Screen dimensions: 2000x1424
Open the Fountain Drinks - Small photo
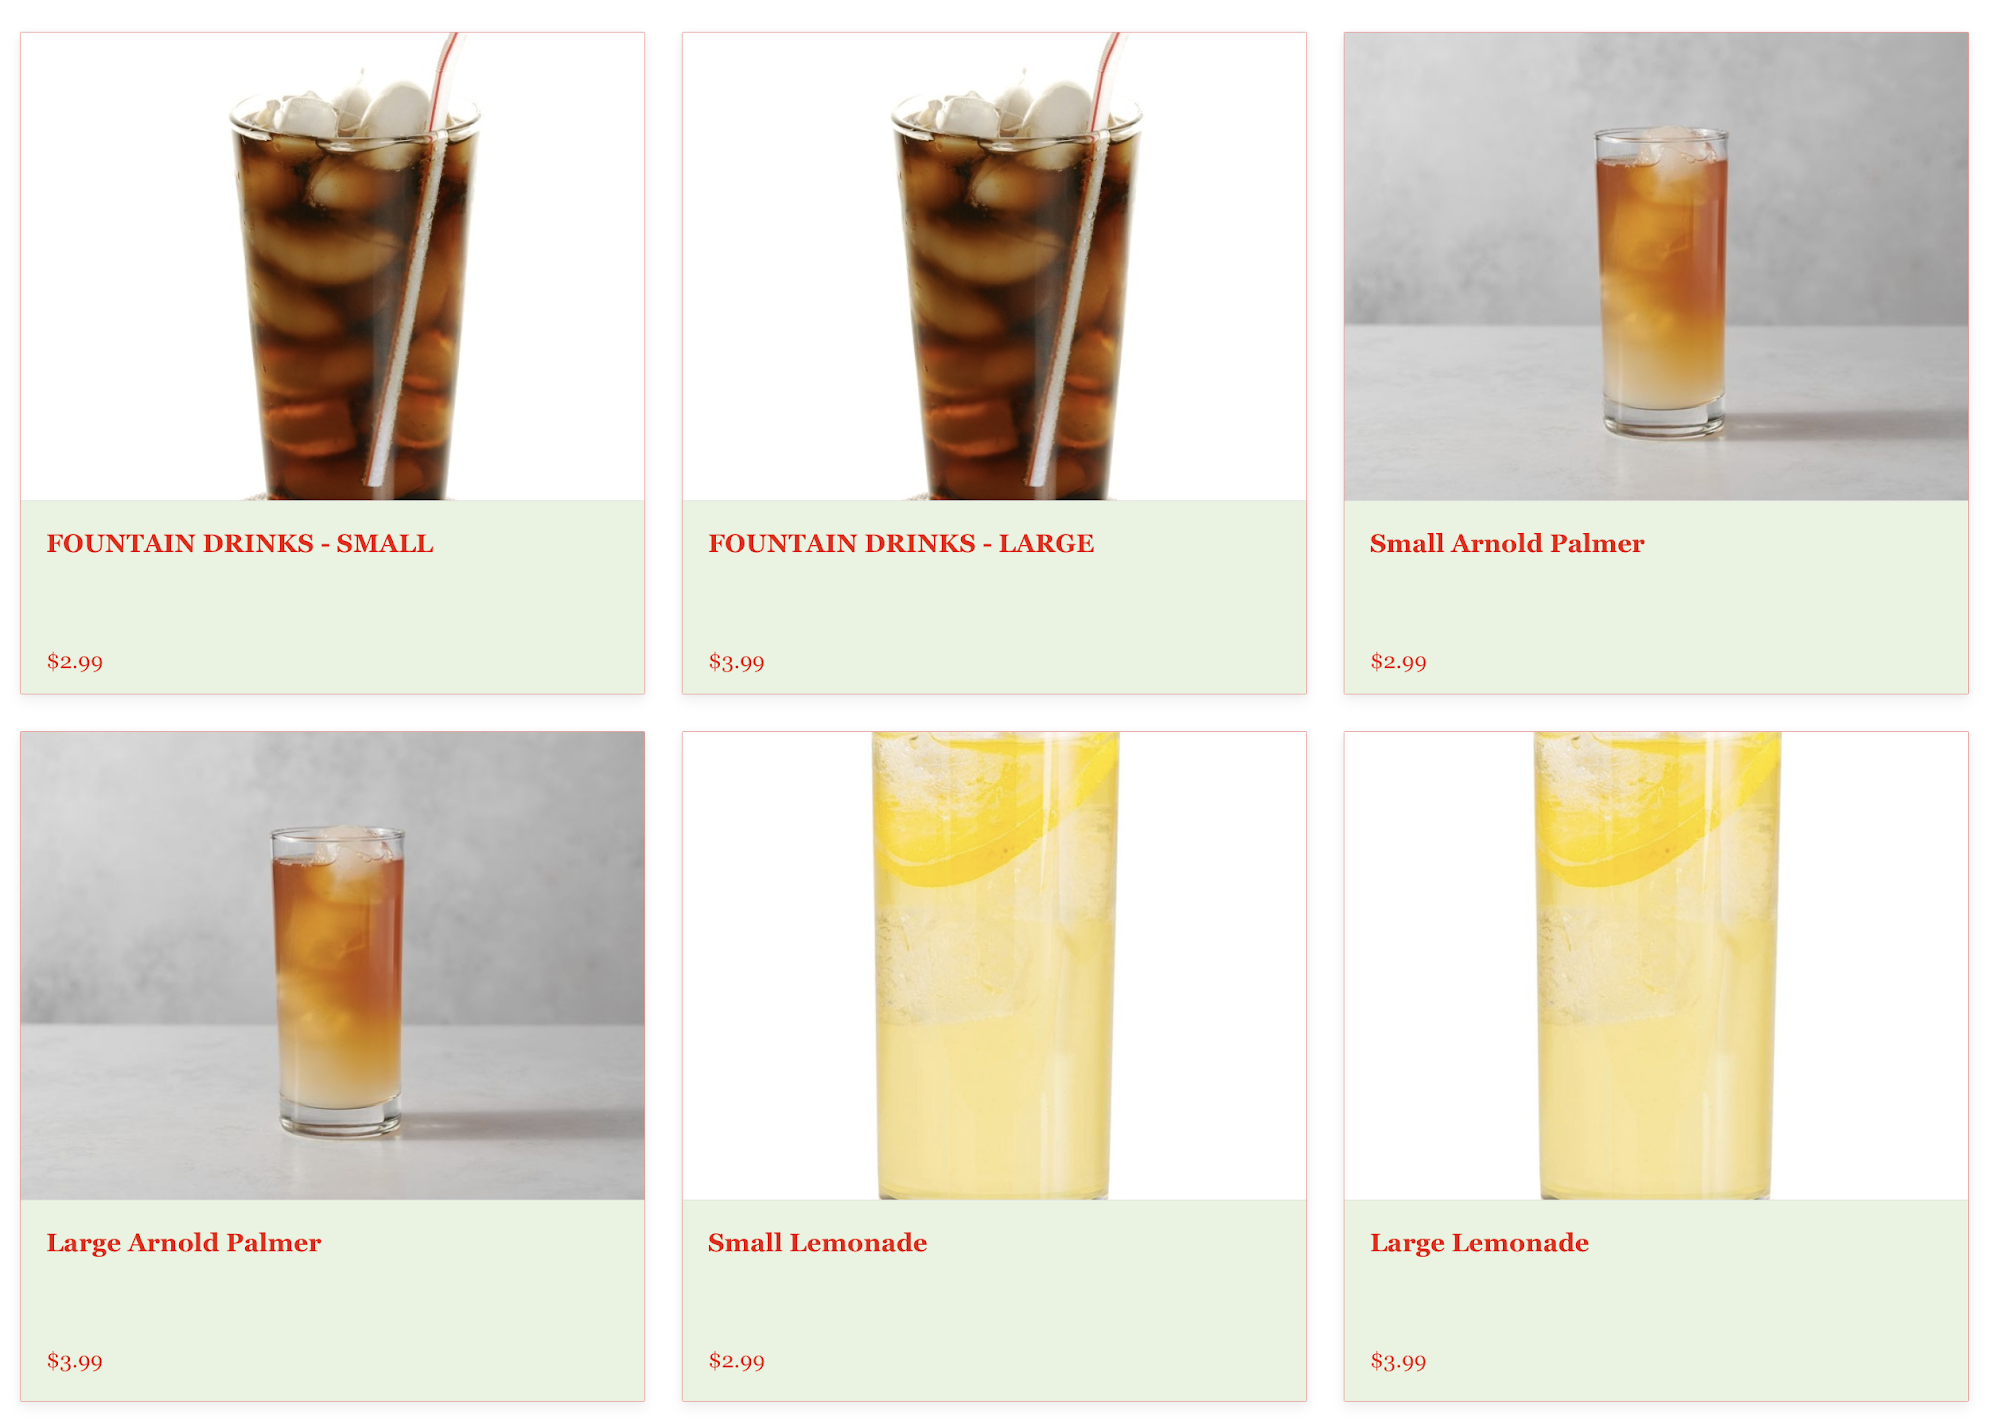pos(332,266)
